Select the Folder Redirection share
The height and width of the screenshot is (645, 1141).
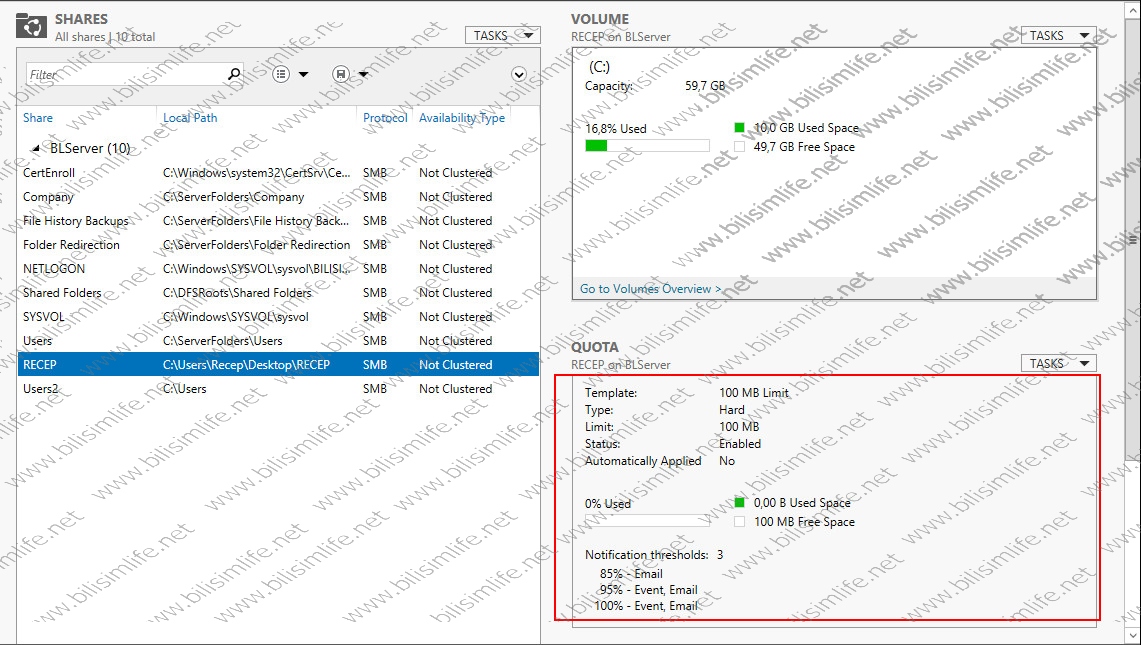tap(278, 245)
